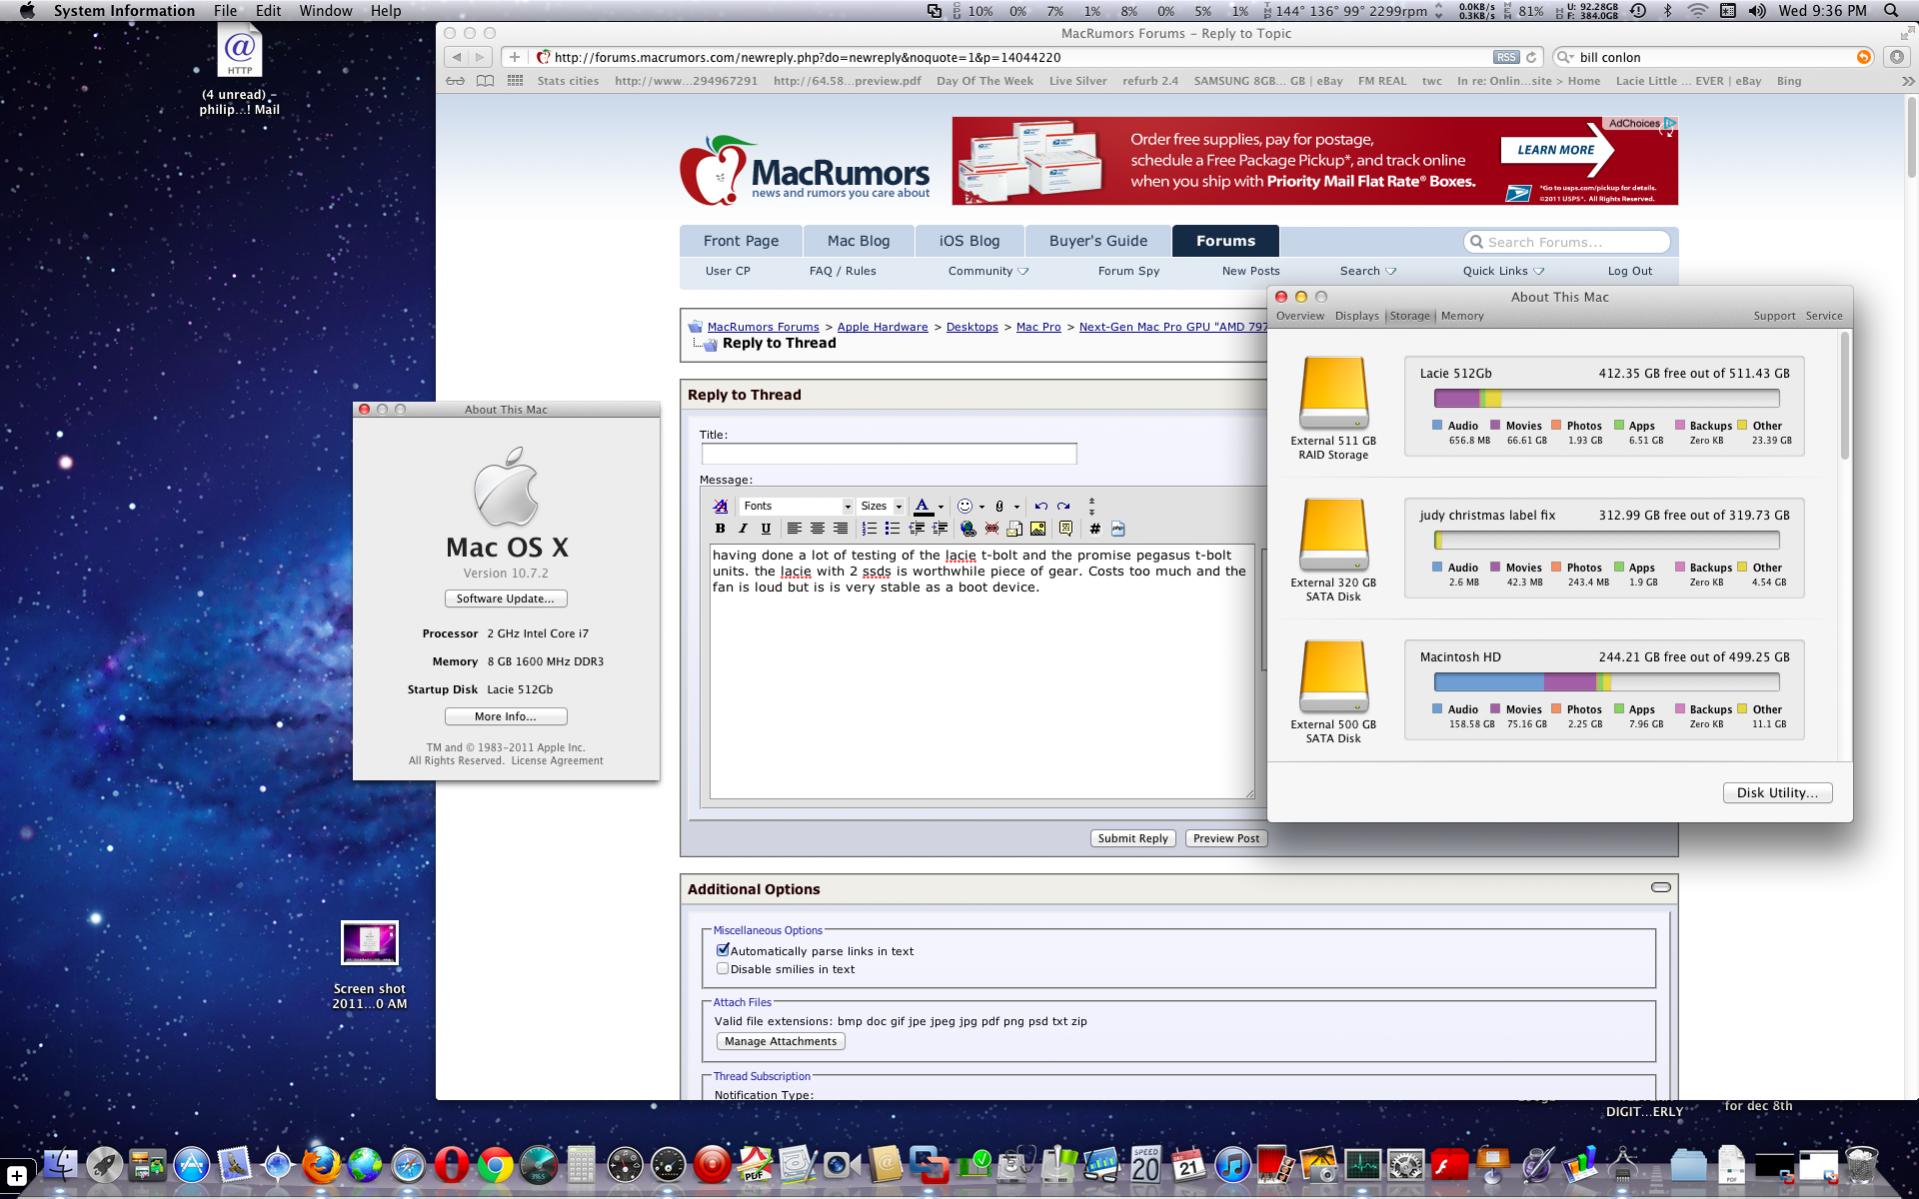Open the Mac App Store from the Dock
The width and height of the screenshot is (1919, 1199).
pos(191,1165)
